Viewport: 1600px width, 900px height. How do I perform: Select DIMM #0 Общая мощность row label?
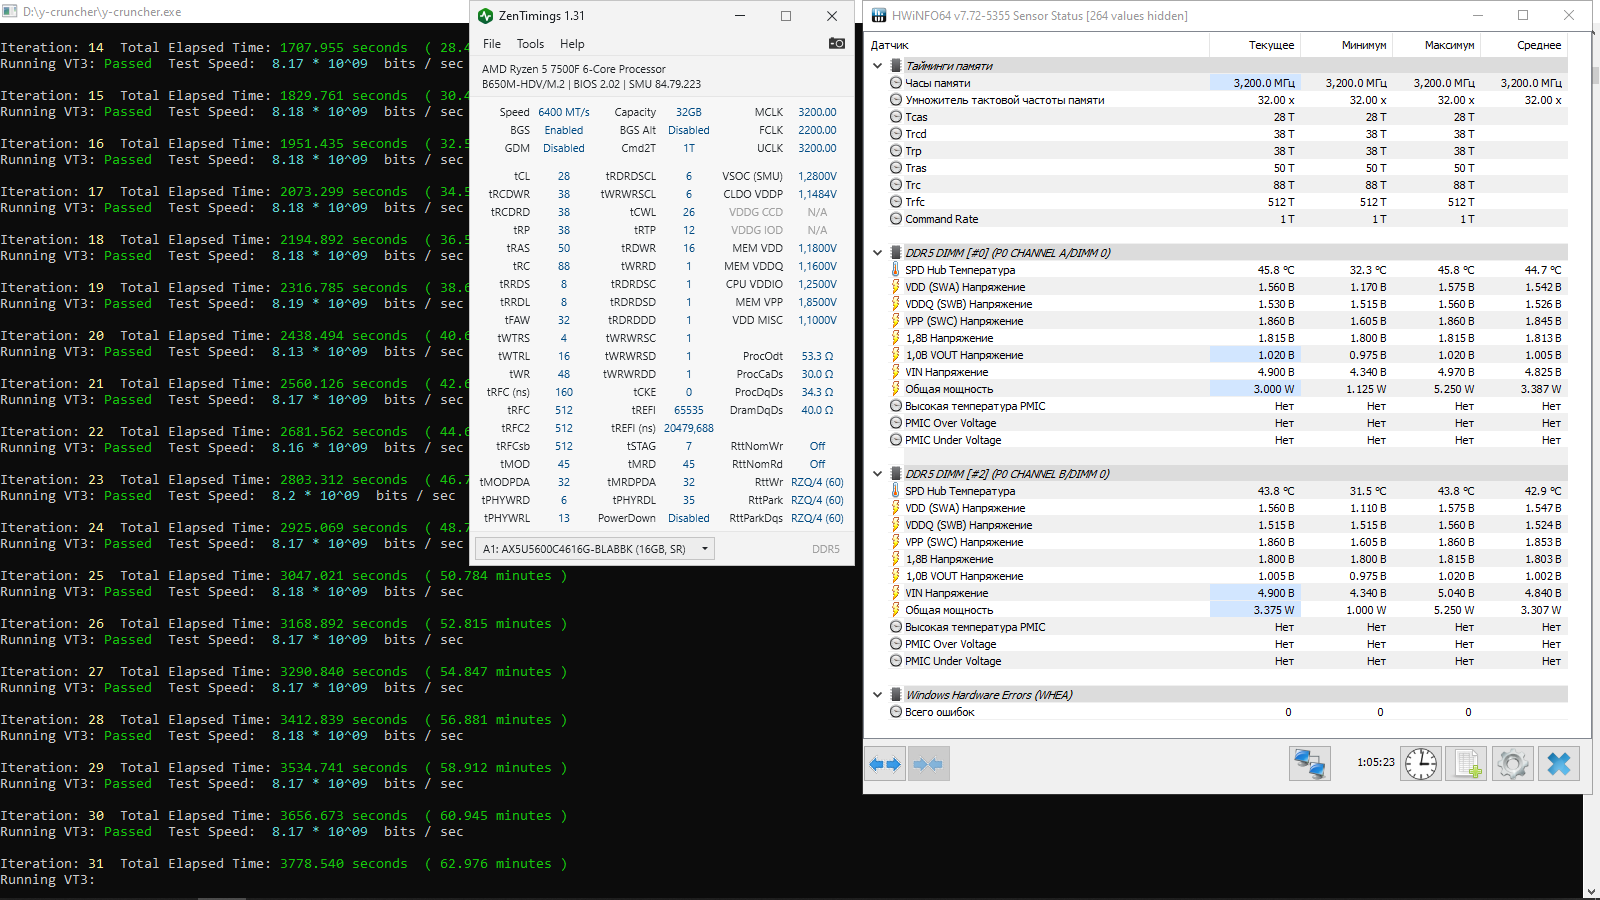949,389
